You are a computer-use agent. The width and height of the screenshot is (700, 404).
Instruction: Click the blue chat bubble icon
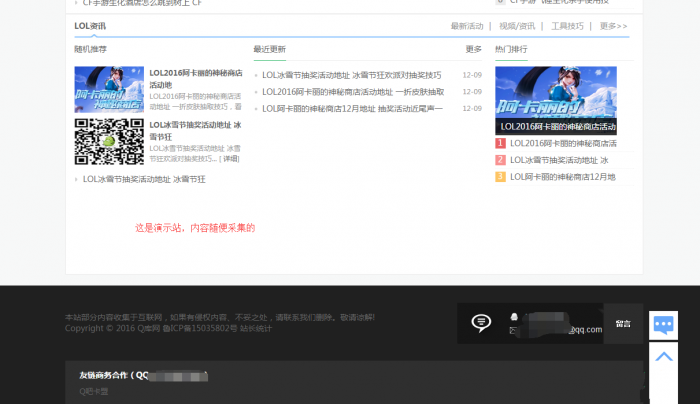click(x=663, y=324)
